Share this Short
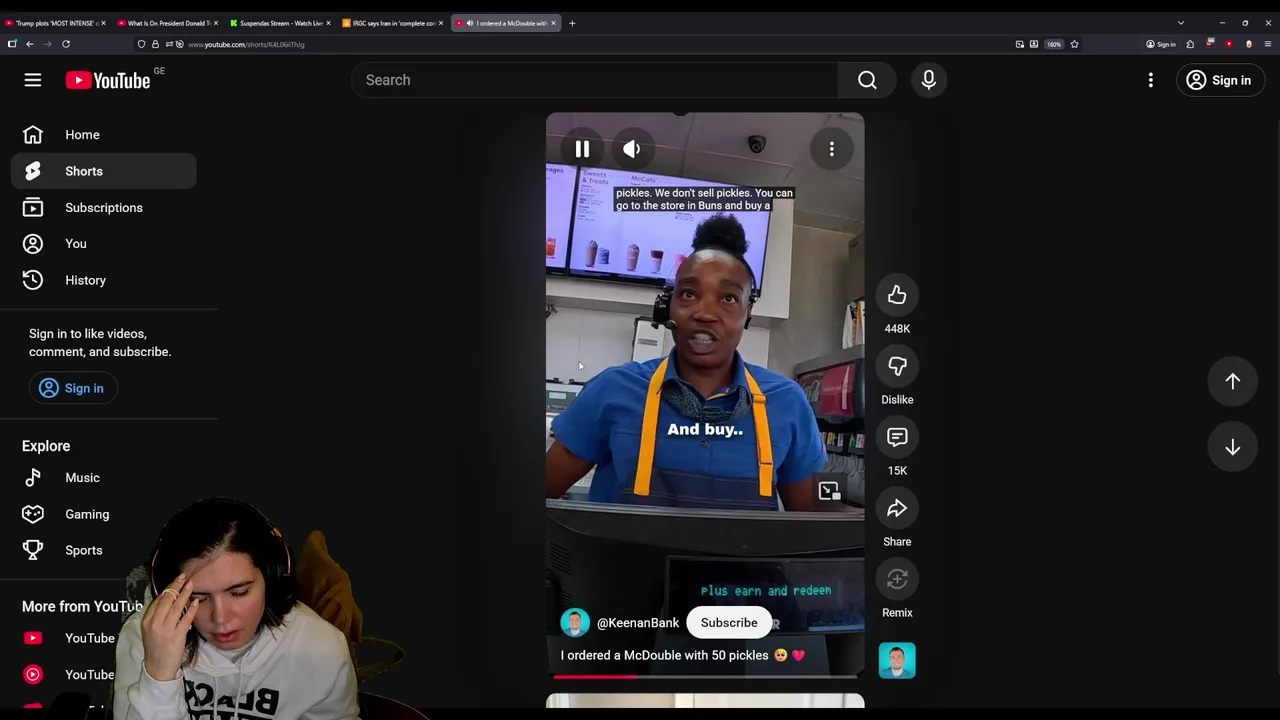 (897, 508)
